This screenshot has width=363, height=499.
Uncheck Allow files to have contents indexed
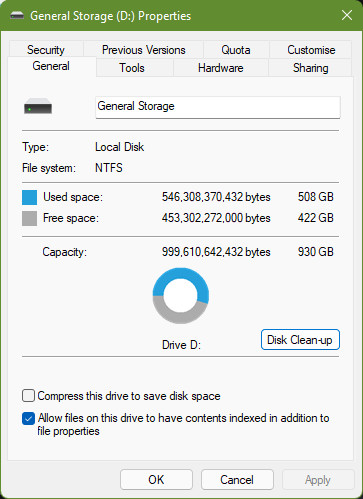pos(28,418)
